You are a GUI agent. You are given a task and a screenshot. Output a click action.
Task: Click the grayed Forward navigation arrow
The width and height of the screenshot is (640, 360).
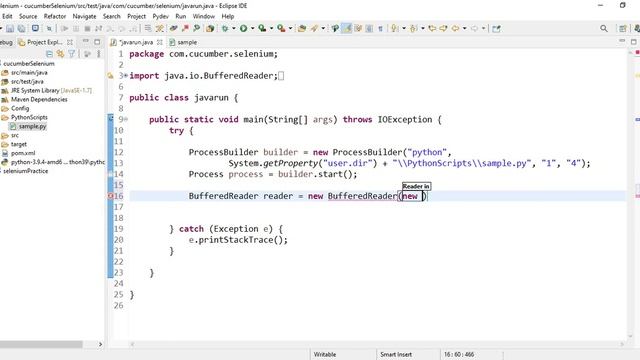click(x=474, y=29)
